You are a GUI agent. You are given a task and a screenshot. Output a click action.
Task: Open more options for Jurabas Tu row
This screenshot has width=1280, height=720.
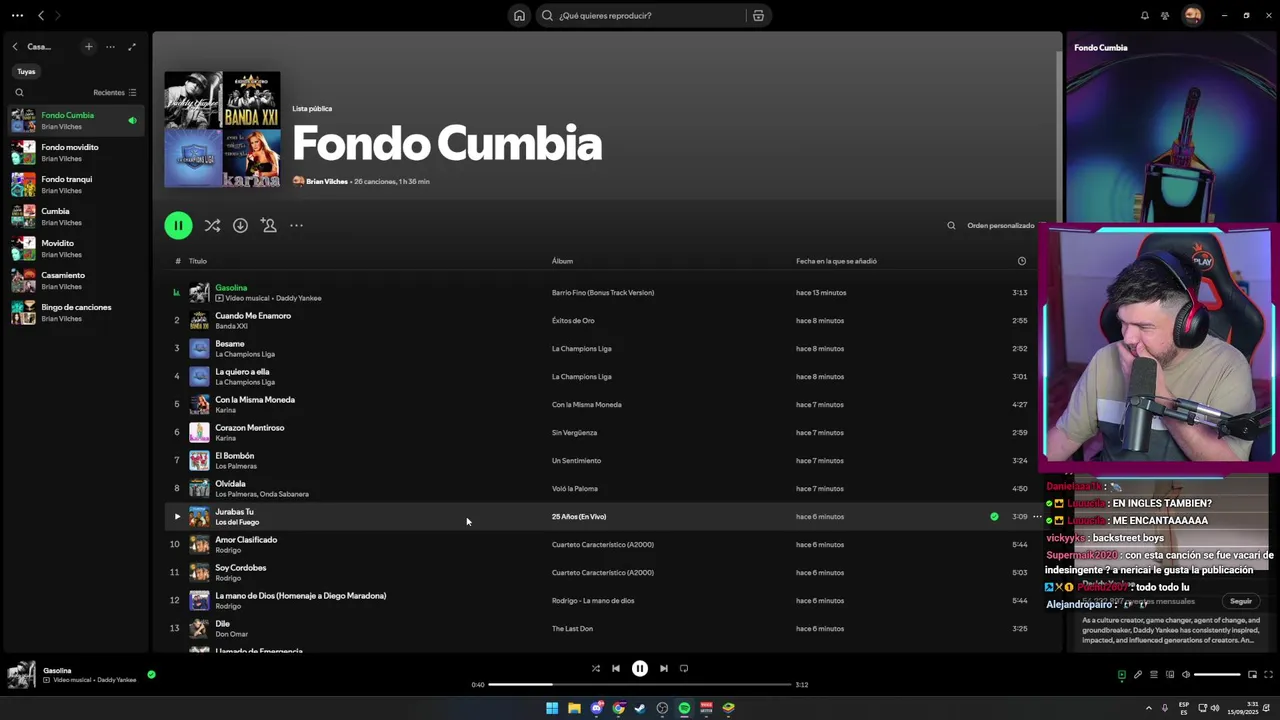pyautogui.click(x=1037, y=516)
